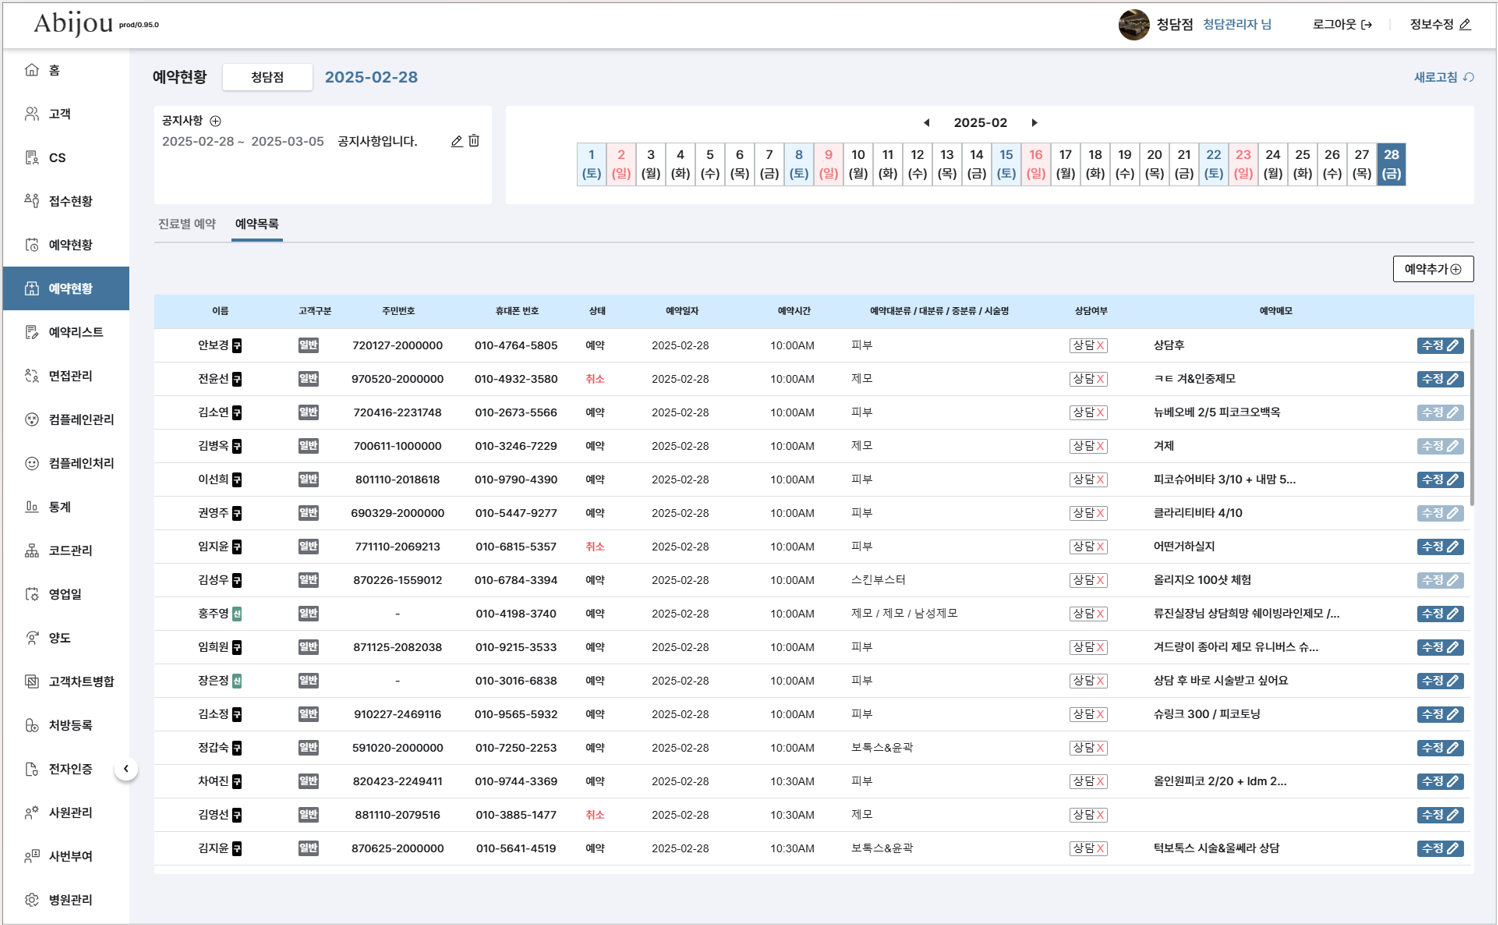Toggle 상담 status for 홍주영
The image size is (1498, 925).
[x=1088, y=614]
